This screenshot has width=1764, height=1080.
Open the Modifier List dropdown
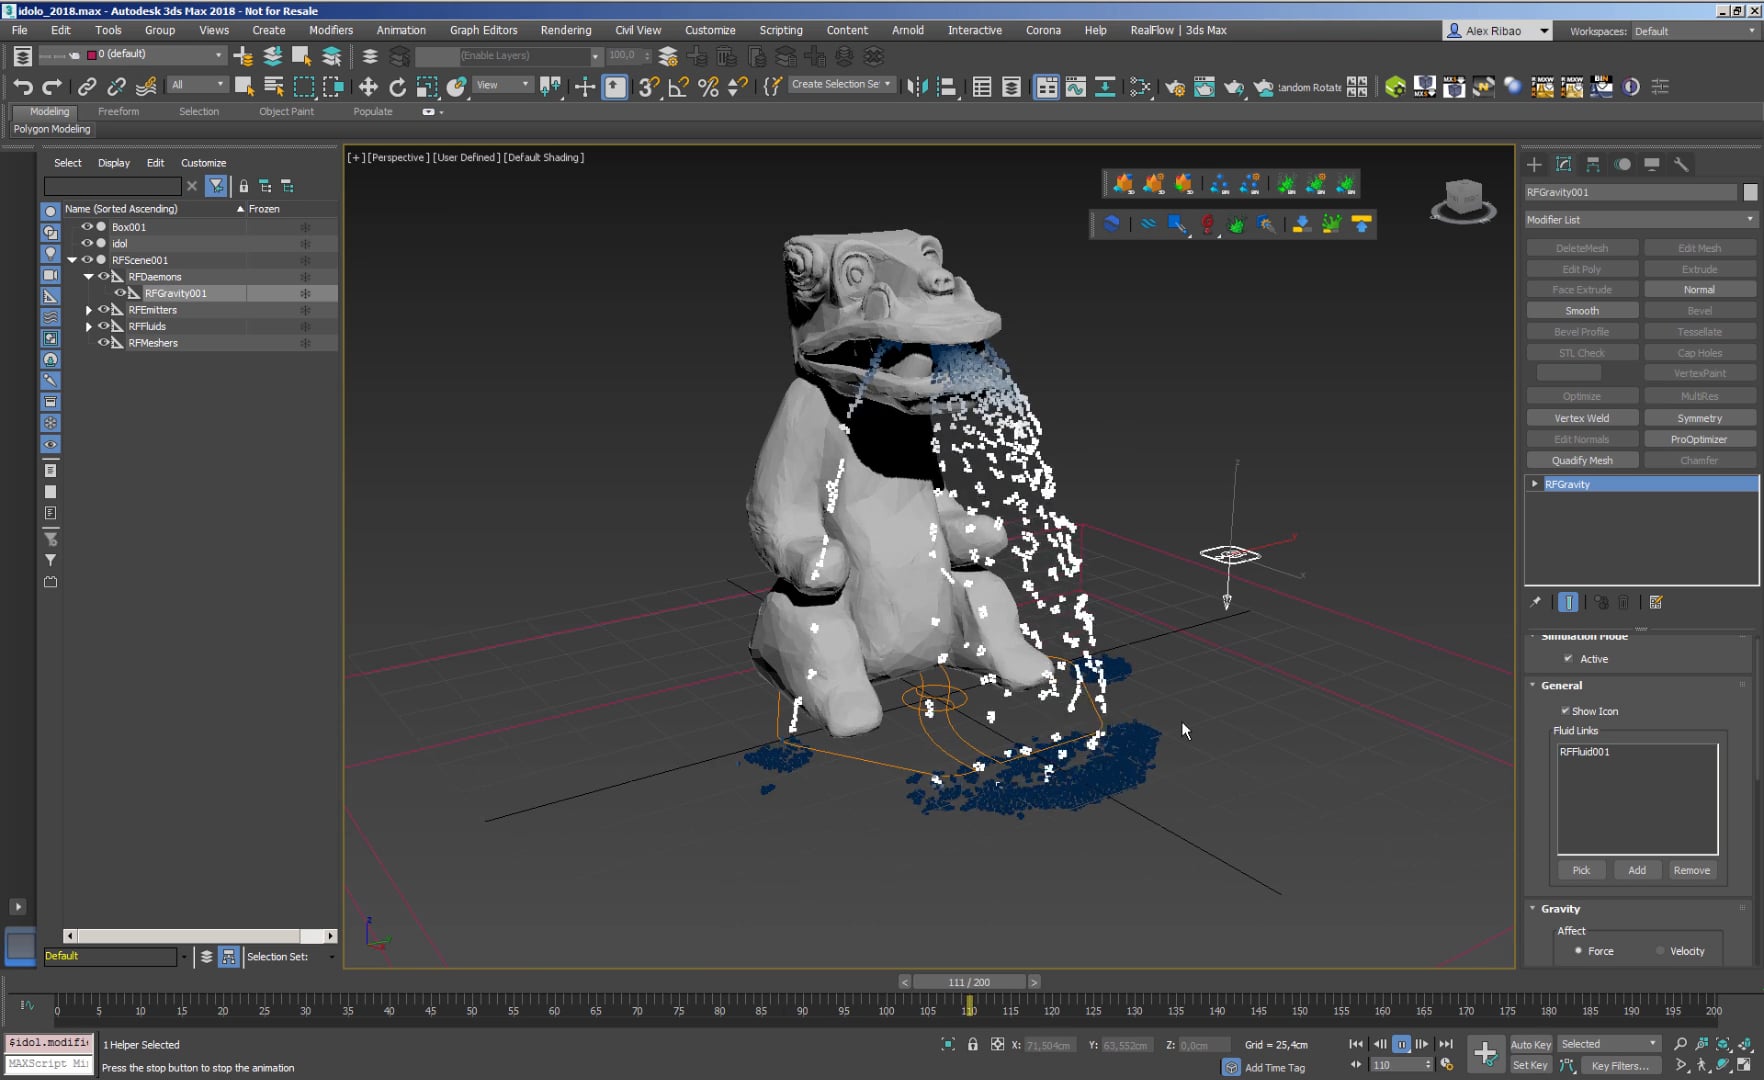(x=1640, y=219)
